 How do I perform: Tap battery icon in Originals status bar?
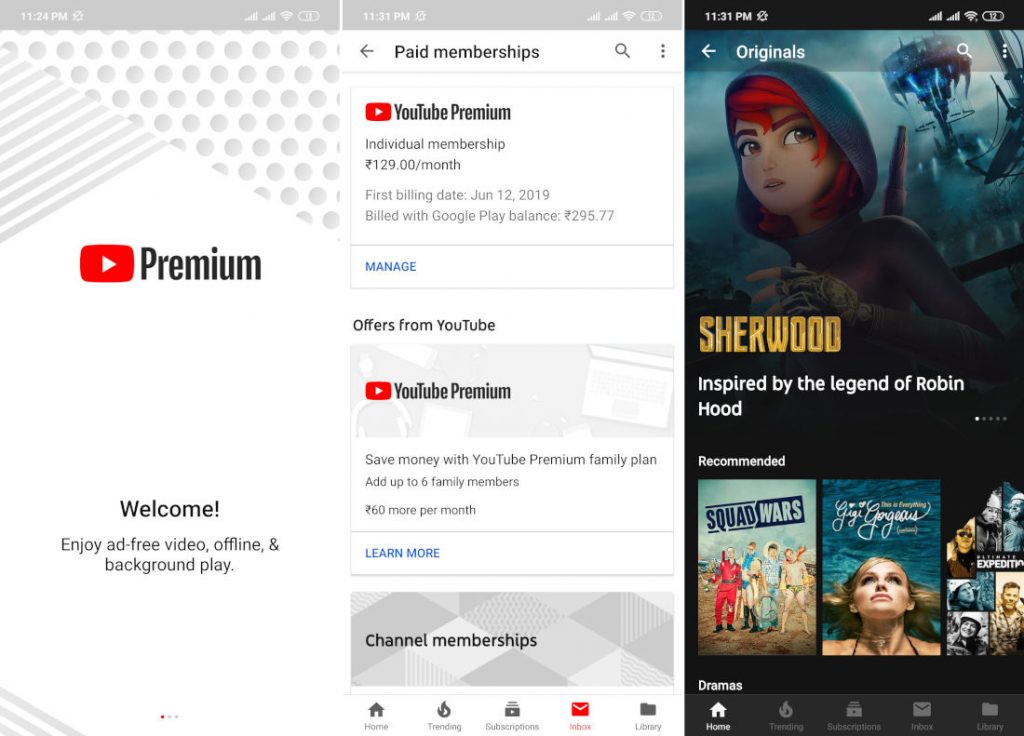[x=993, y=16]
